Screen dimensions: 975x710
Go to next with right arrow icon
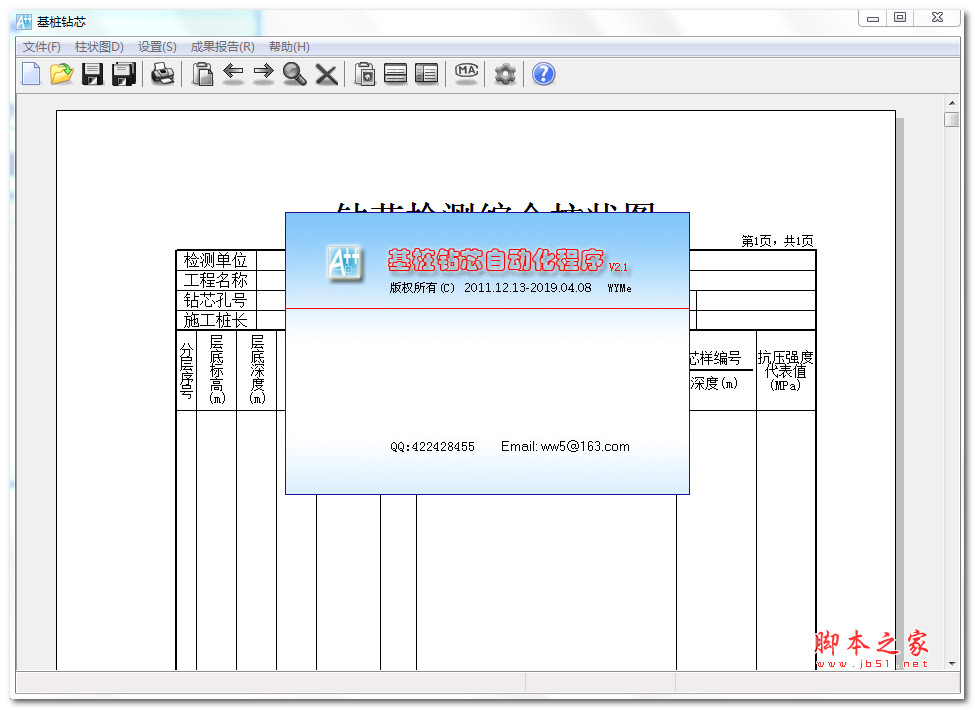pyautogui.click(x=264, y=73)
